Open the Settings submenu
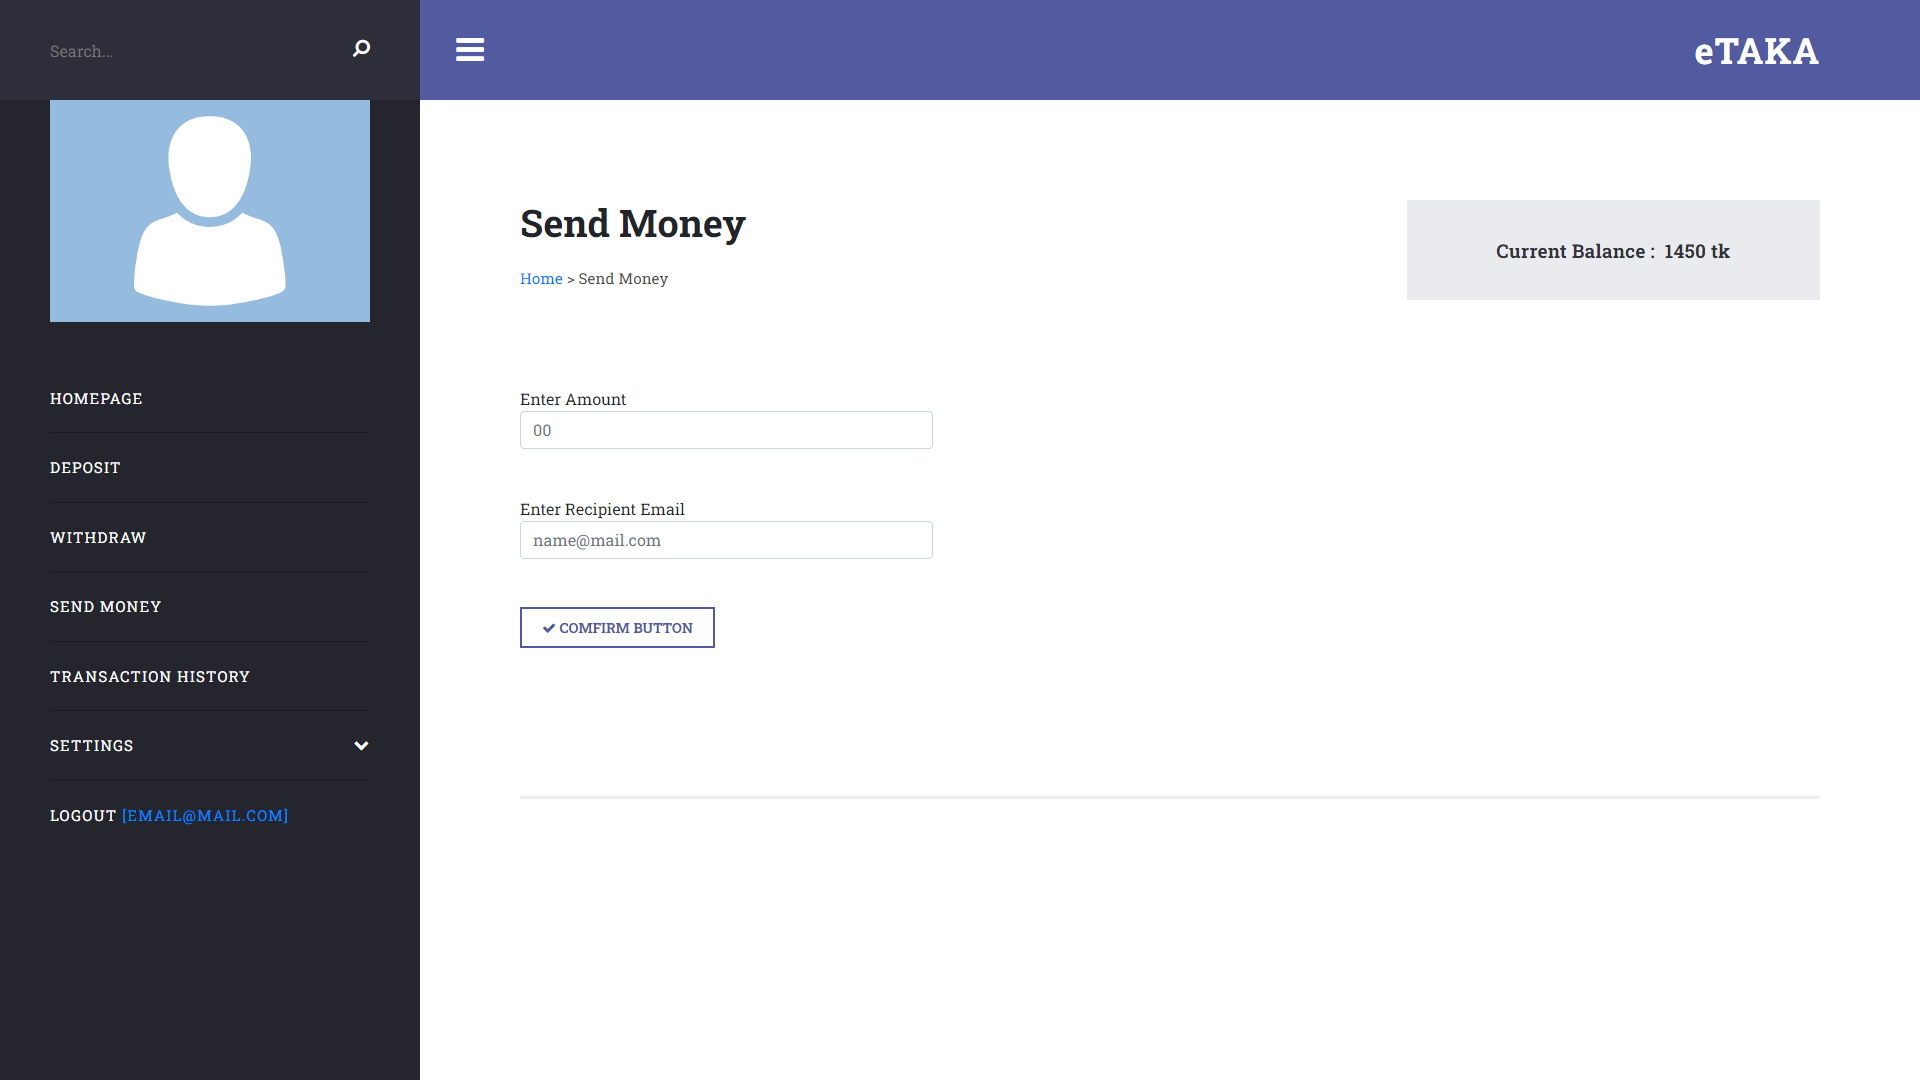The image size is (1920, 1080). [92, 746]
